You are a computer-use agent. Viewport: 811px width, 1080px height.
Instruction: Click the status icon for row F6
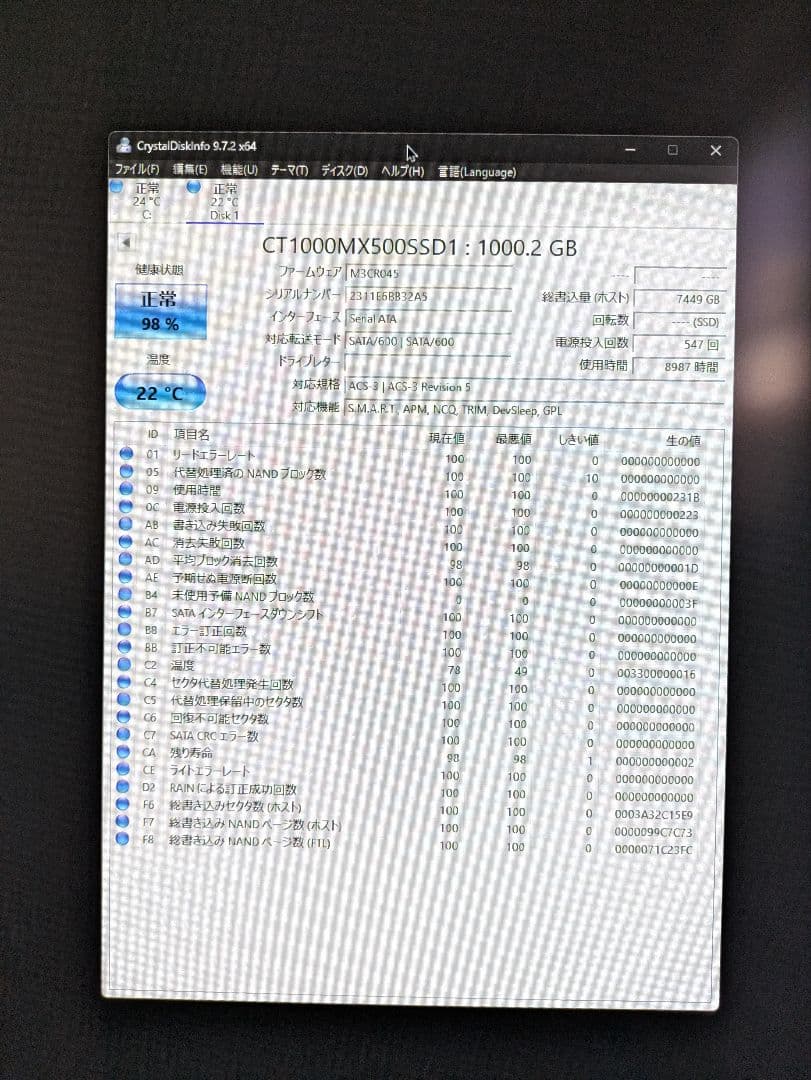123,804
